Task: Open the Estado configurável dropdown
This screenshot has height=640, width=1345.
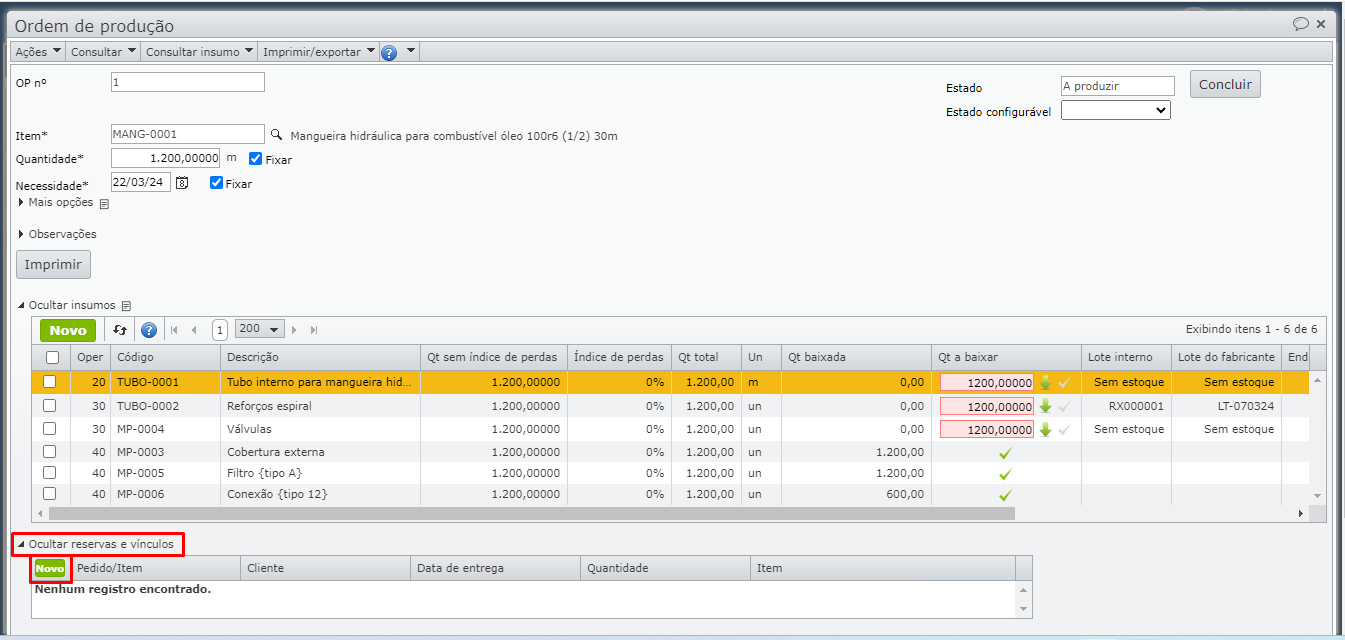Action: (1115, 110)
